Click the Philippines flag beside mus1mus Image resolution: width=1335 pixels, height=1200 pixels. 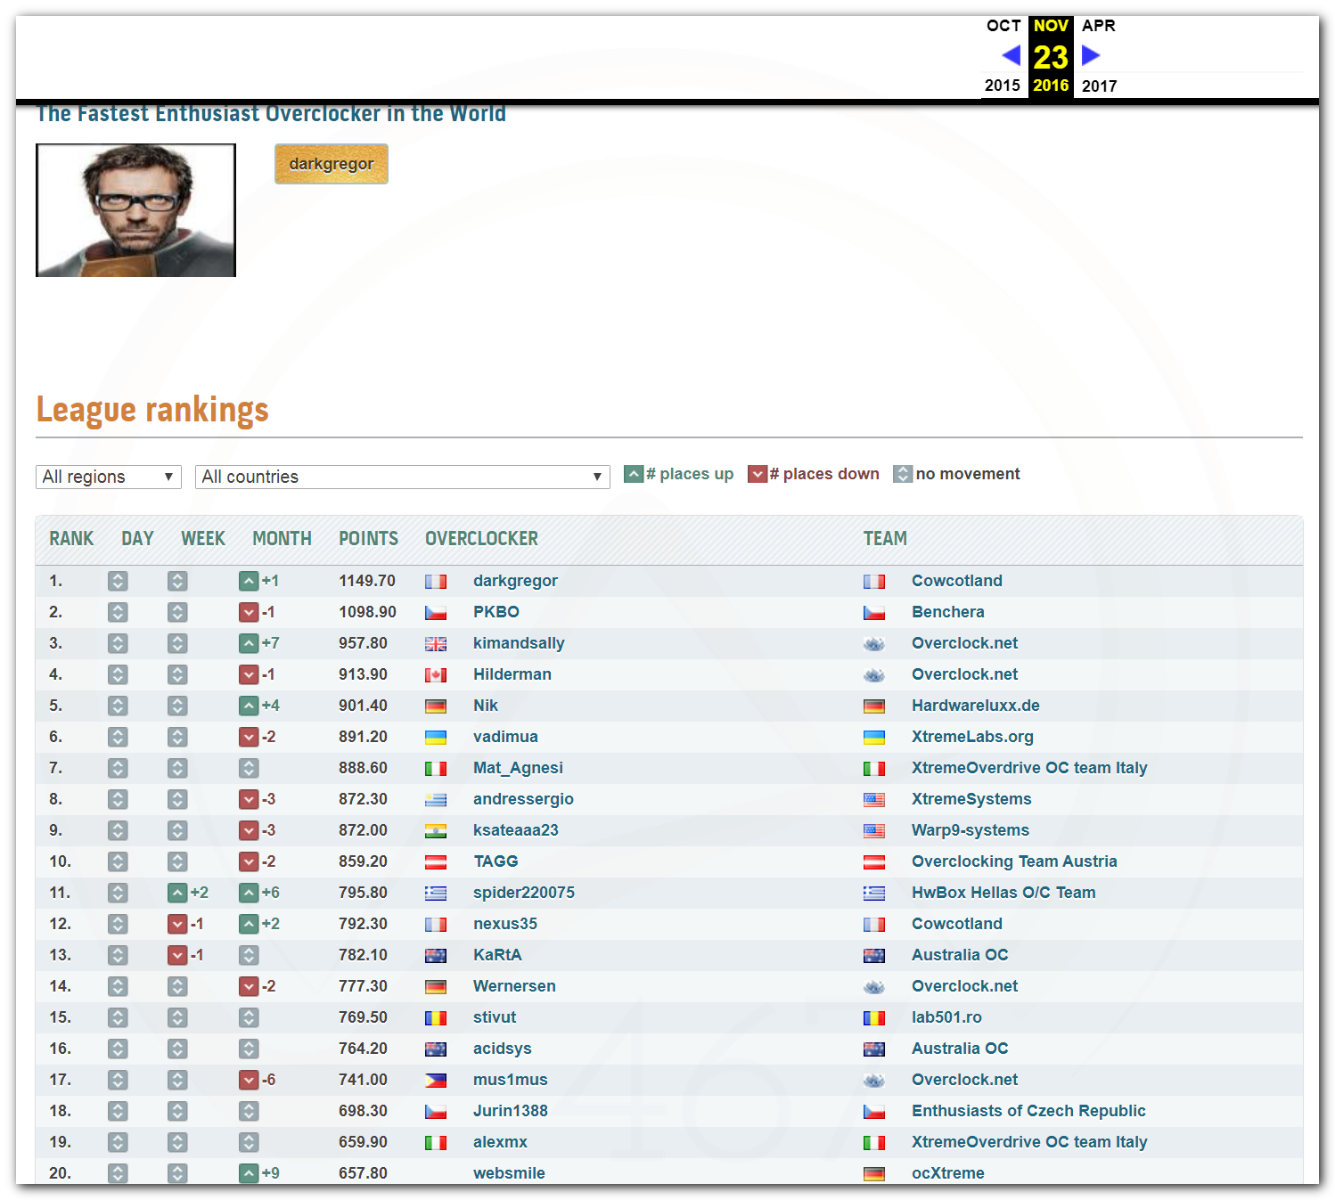pyautogui.click(x=436, y=1080)
